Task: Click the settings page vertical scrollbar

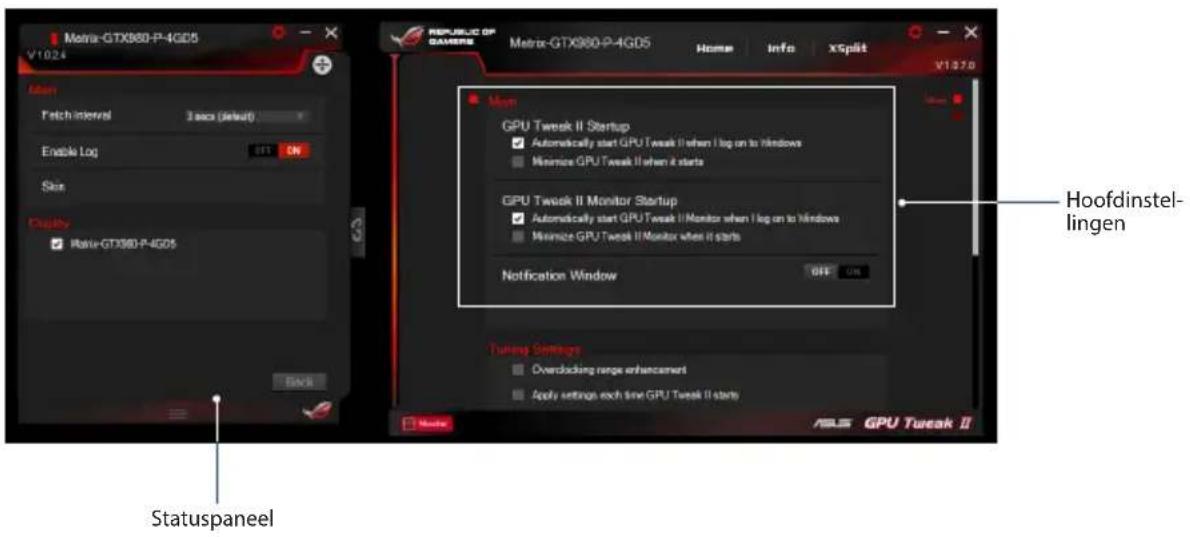Action: point(974,168)
